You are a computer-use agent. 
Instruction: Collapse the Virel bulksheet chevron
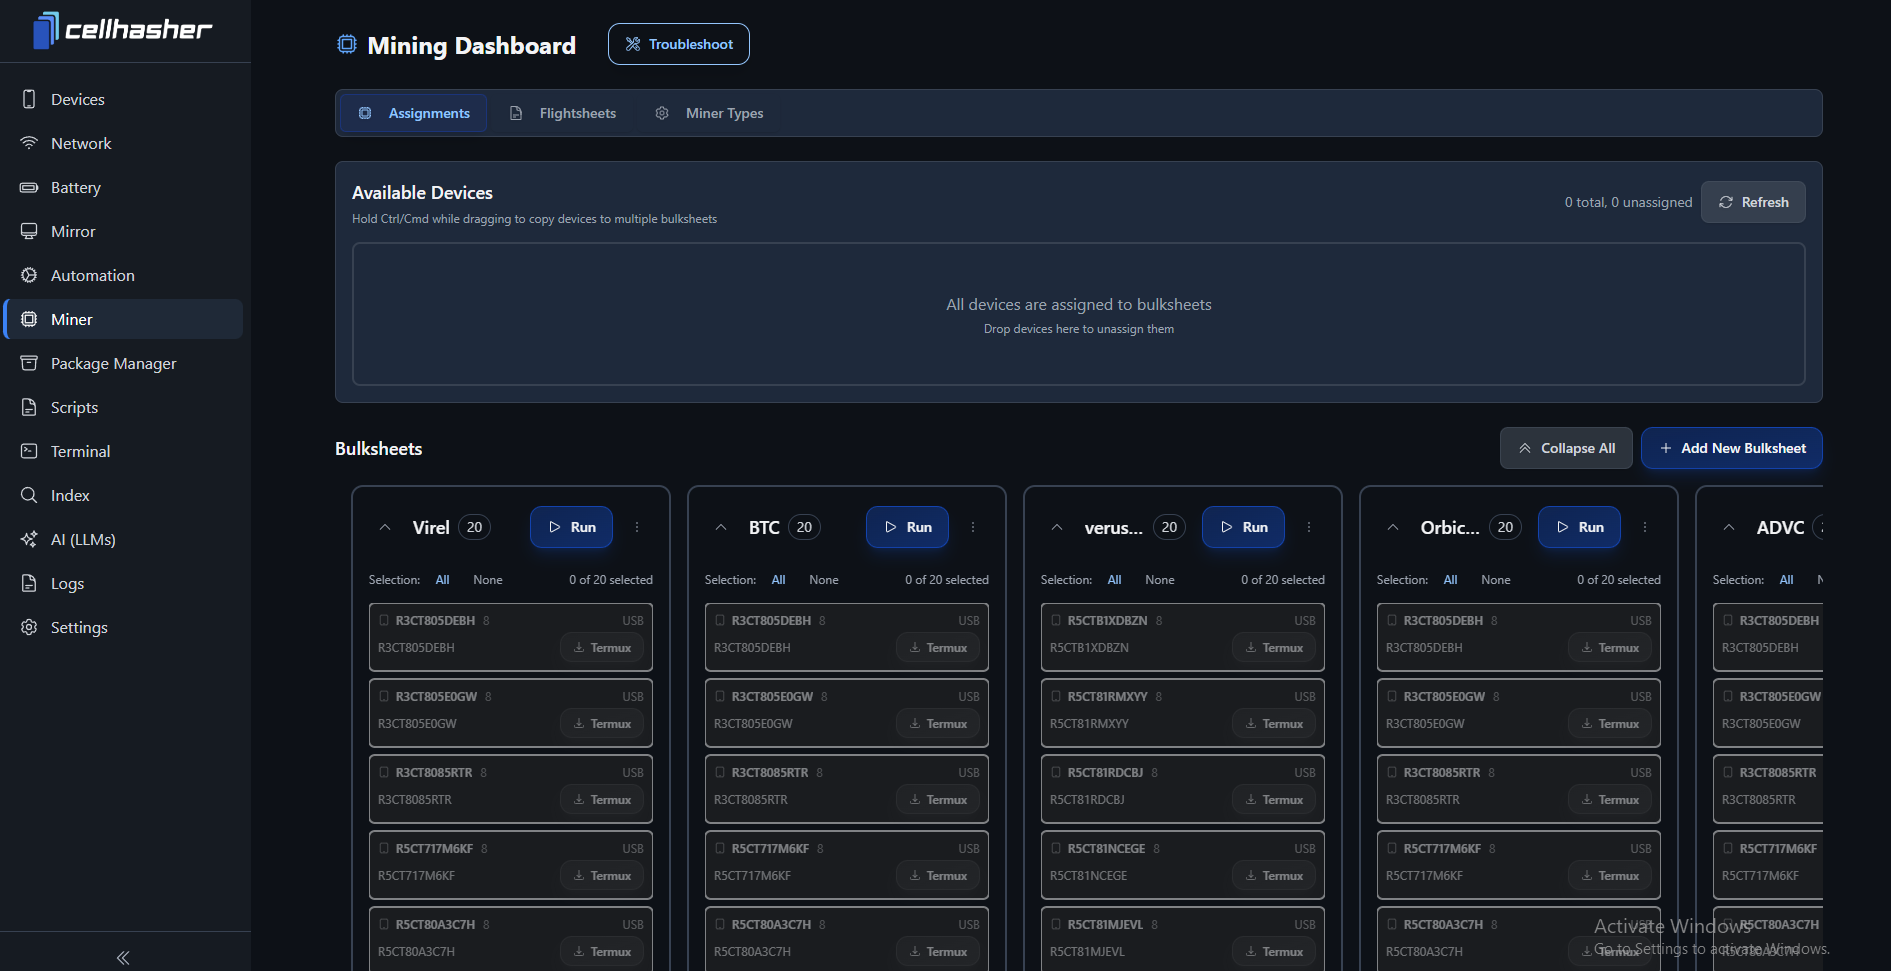coord(385,528)
